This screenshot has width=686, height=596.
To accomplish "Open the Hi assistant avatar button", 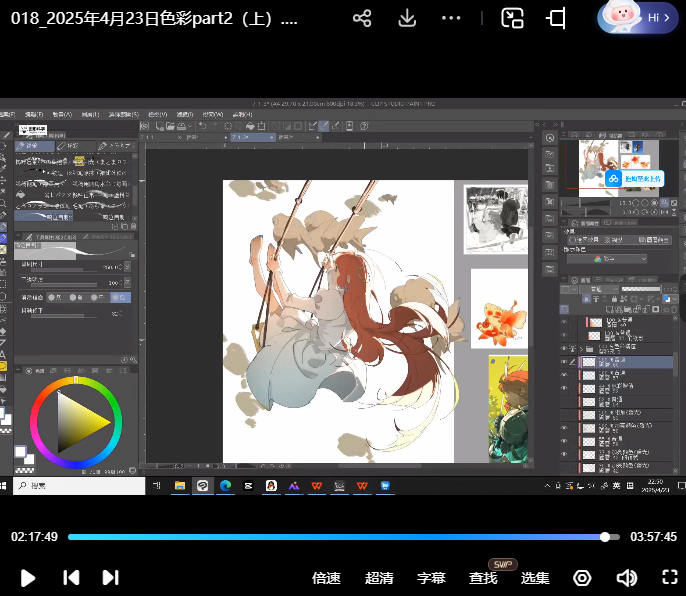I will pos(640,18).
